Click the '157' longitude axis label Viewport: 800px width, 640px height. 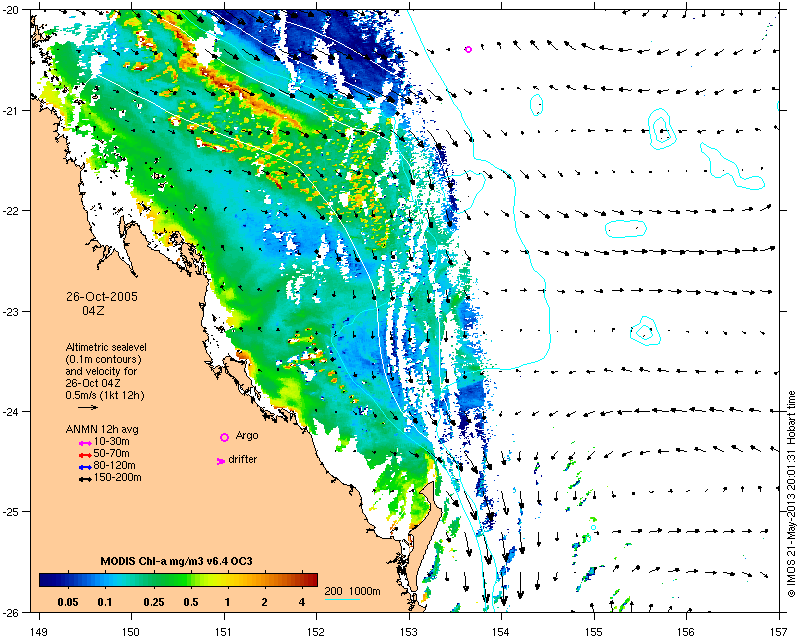(779, 632)
